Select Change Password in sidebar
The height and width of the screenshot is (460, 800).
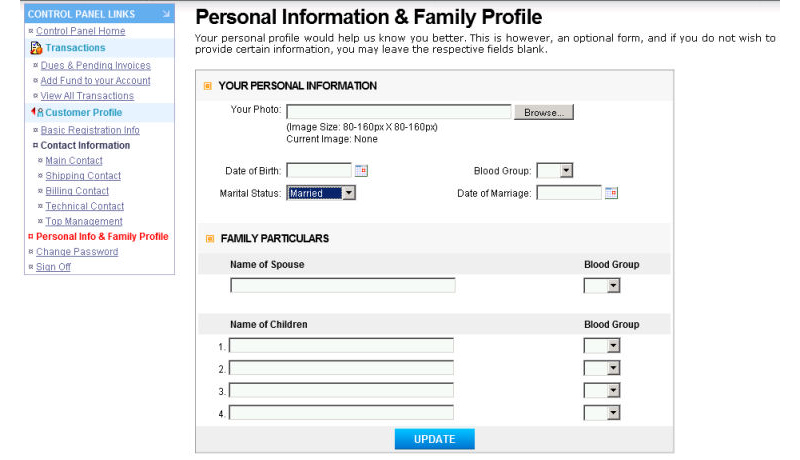click(77, 251)
